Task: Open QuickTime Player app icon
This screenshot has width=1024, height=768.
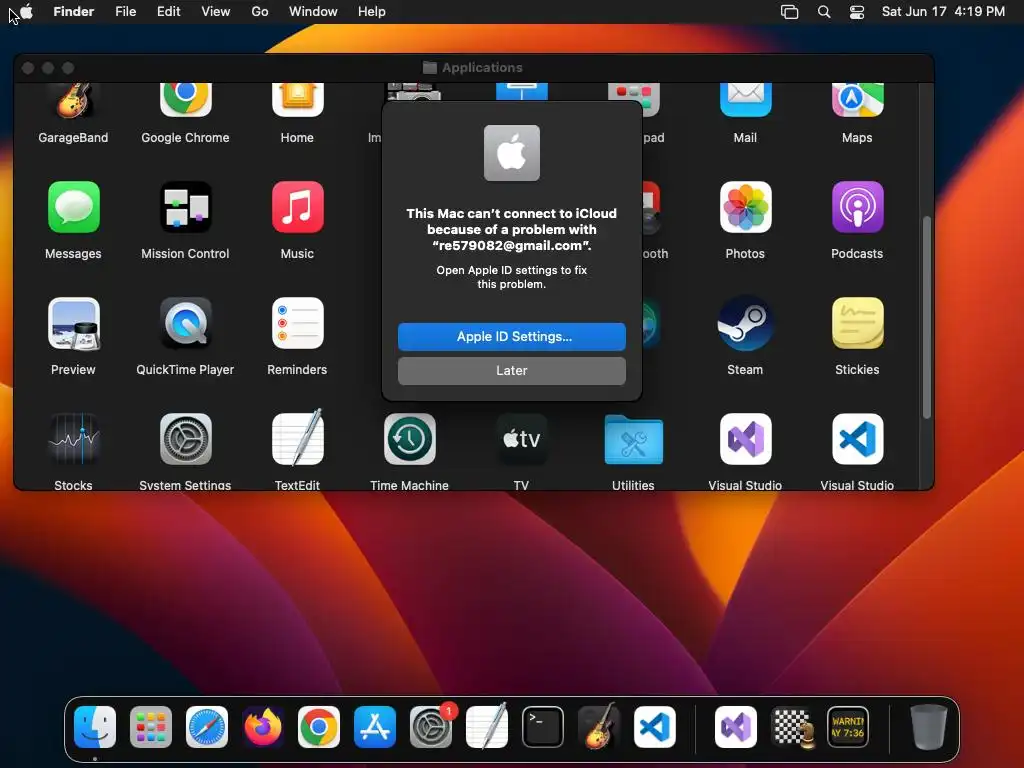Action: 185,323
